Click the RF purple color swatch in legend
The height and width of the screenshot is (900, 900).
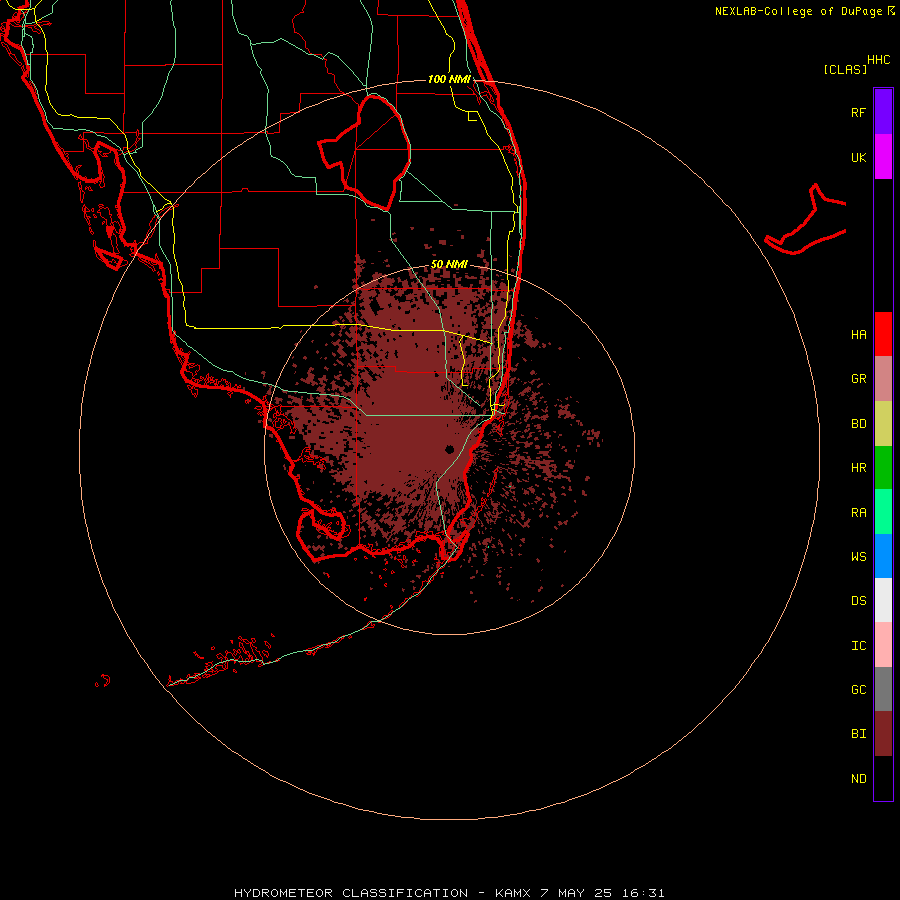[883, 112]
